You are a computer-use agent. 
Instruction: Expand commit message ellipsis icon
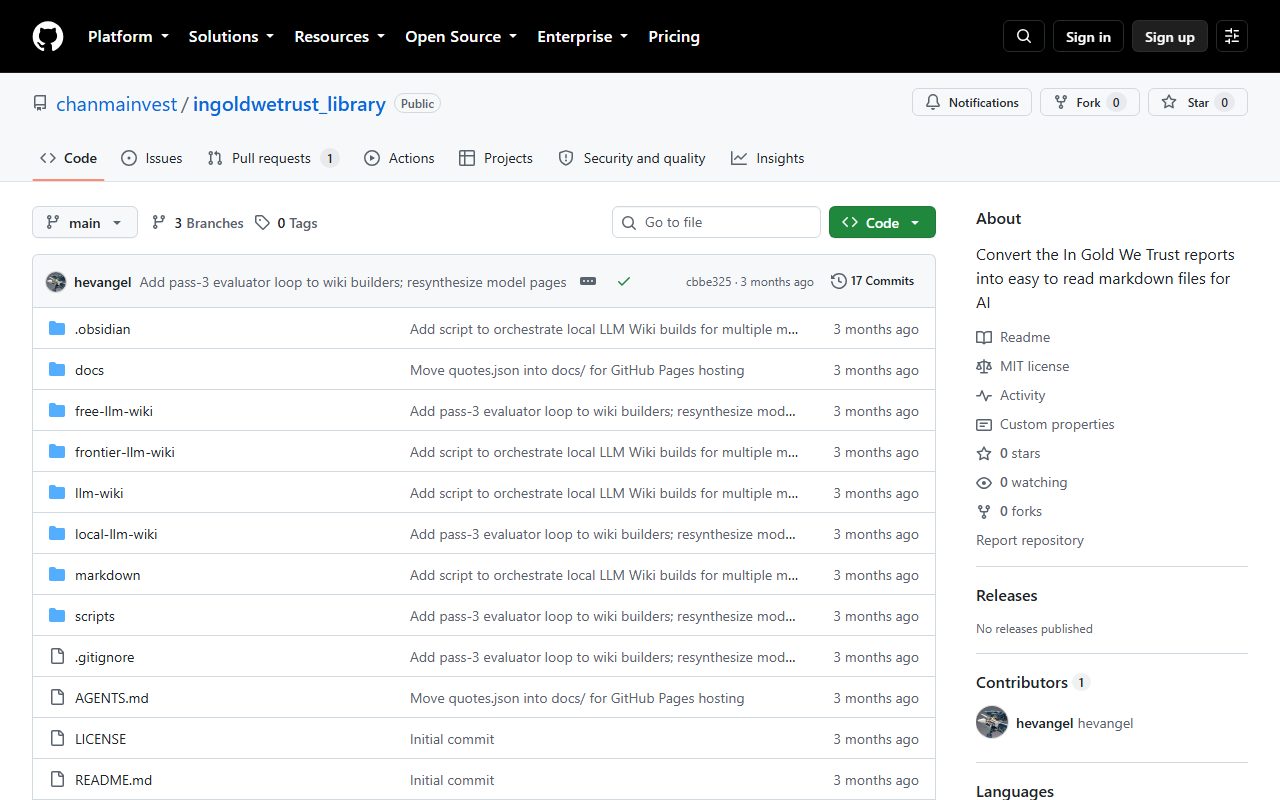pyautogui.click(x=588, y=282)
